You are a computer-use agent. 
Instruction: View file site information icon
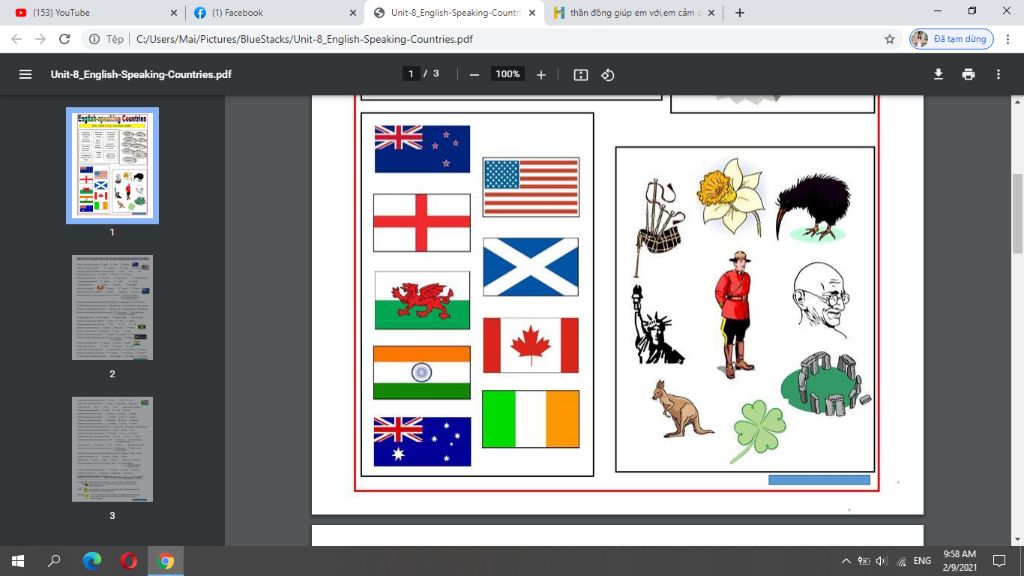coord(95,39)
